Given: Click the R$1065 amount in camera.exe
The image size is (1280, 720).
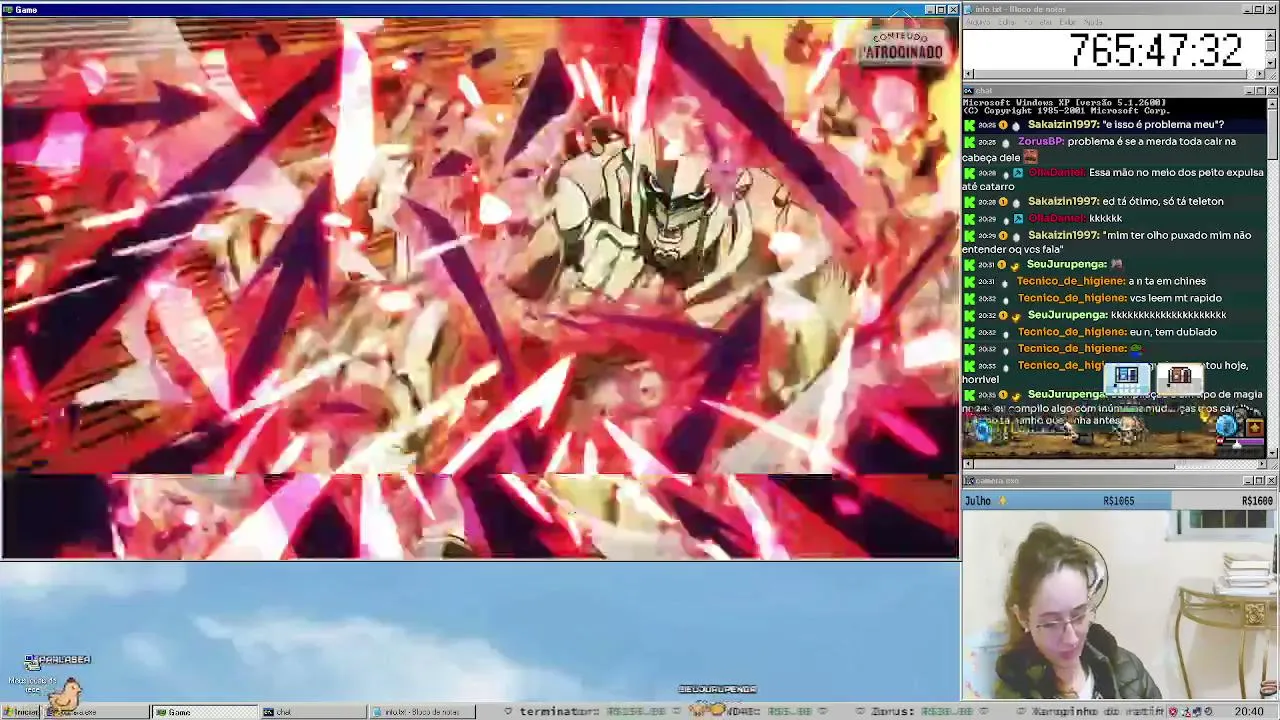Looking at the screenshot, I should coord(1118,501).
